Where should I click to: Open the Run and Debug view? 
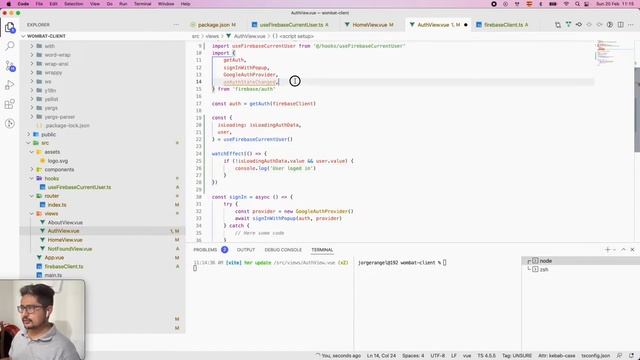[x=10, y=85]
